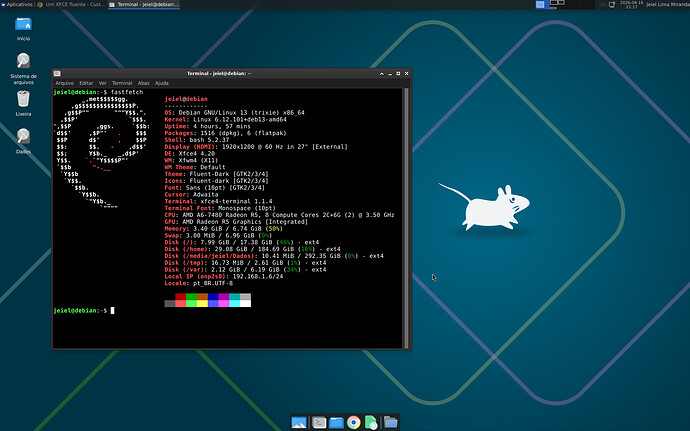The image size is (690, 431).
Task: Select the Terminal window button in the taskbar
Action: coord(144,4)
